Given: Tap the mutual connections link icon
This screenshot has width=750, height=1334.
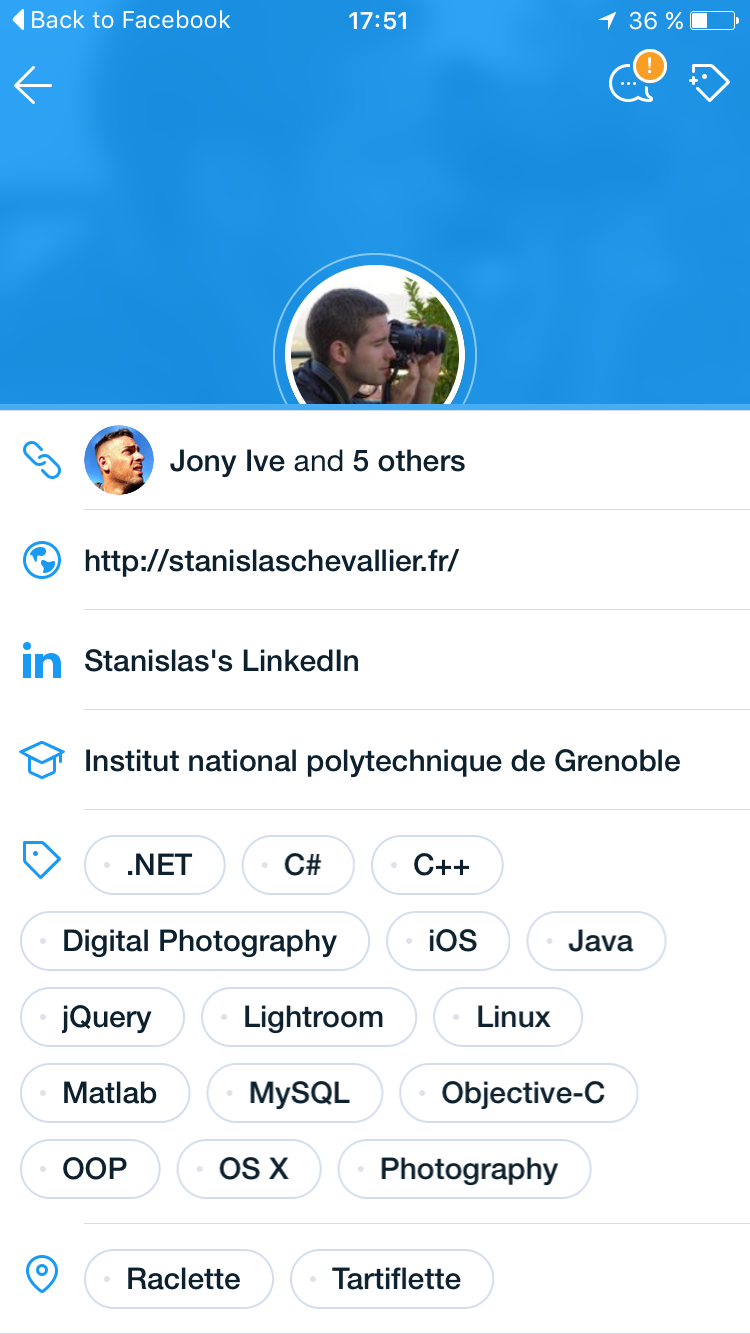Looking at the screenshot, I should tap(41, 461).
